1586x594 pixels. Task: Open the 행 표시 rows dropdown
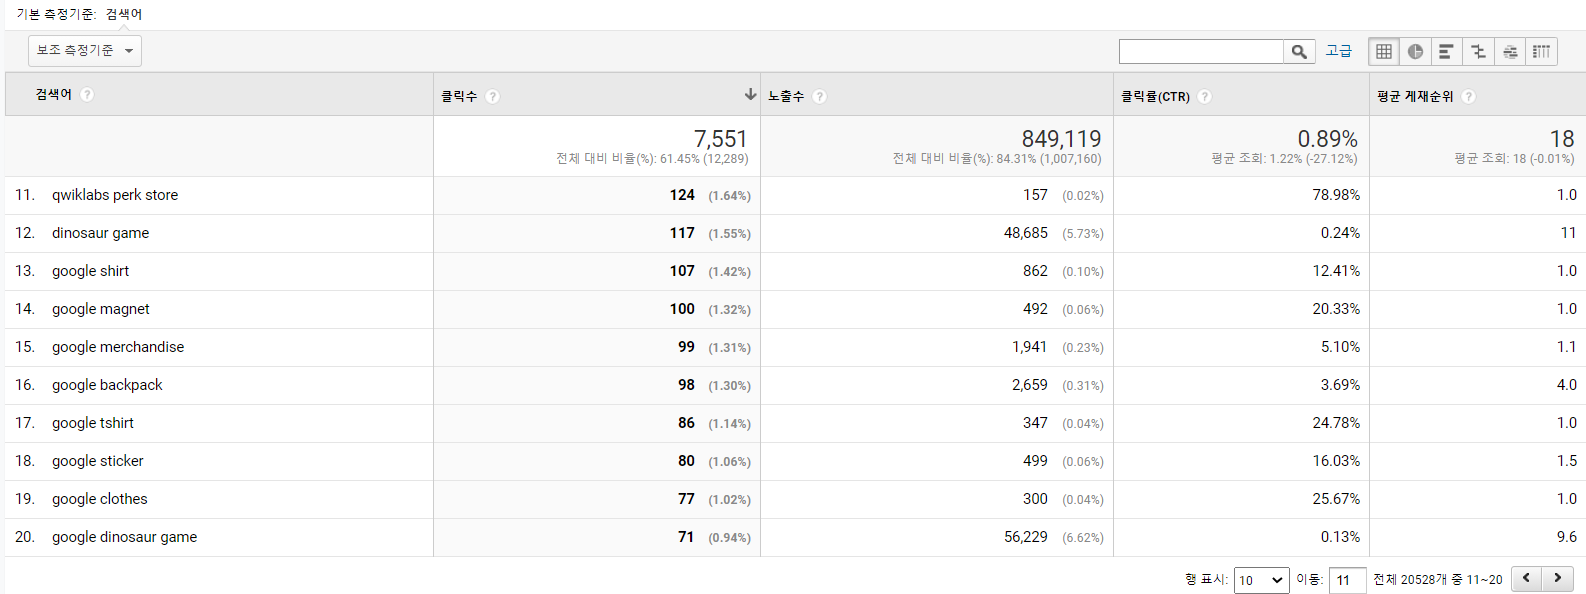[1262, 580]
